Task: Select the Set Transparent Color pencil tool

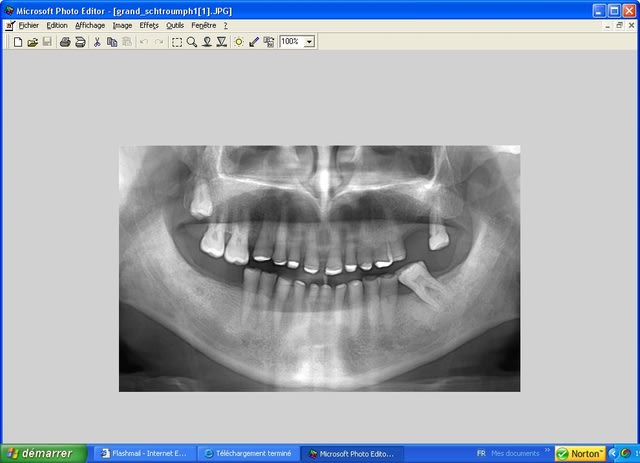Action: 254,42
